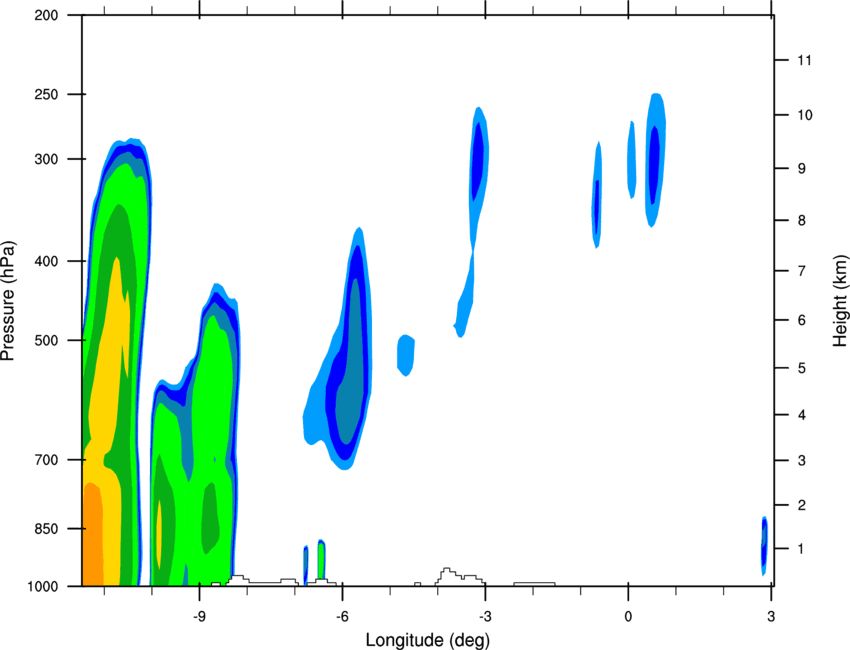Click the Longitude (deg) axis title
The height and width of the screenshot is (650, 850).
[x=428, y=640]
